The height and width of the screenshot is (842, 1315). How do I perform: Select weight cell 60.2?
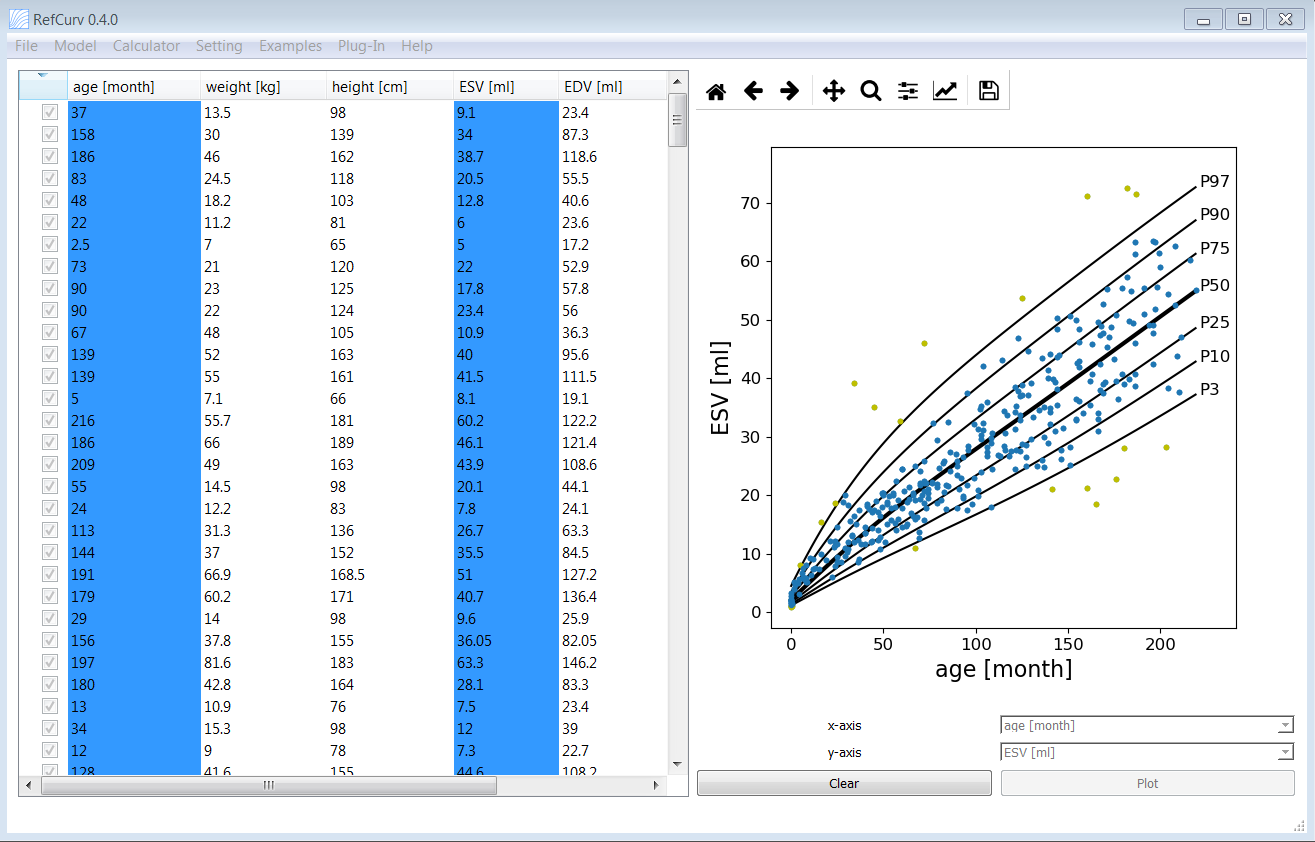pos(264,597)
